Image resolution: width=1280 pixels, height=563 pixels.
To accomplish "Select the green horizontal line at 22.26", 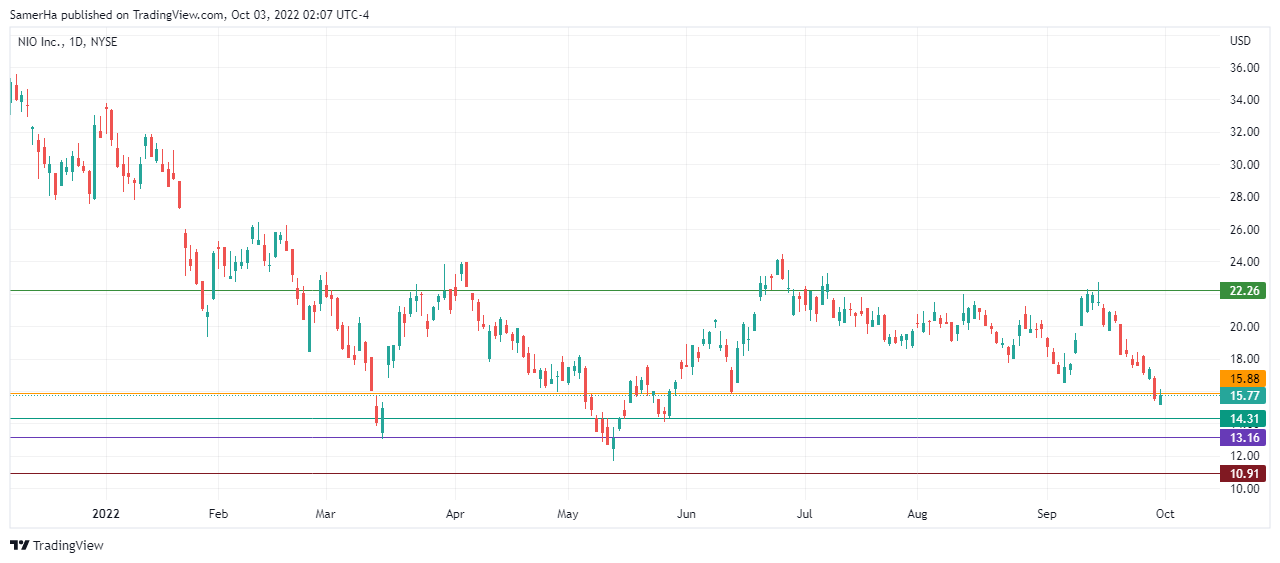I will coord(600,291).
